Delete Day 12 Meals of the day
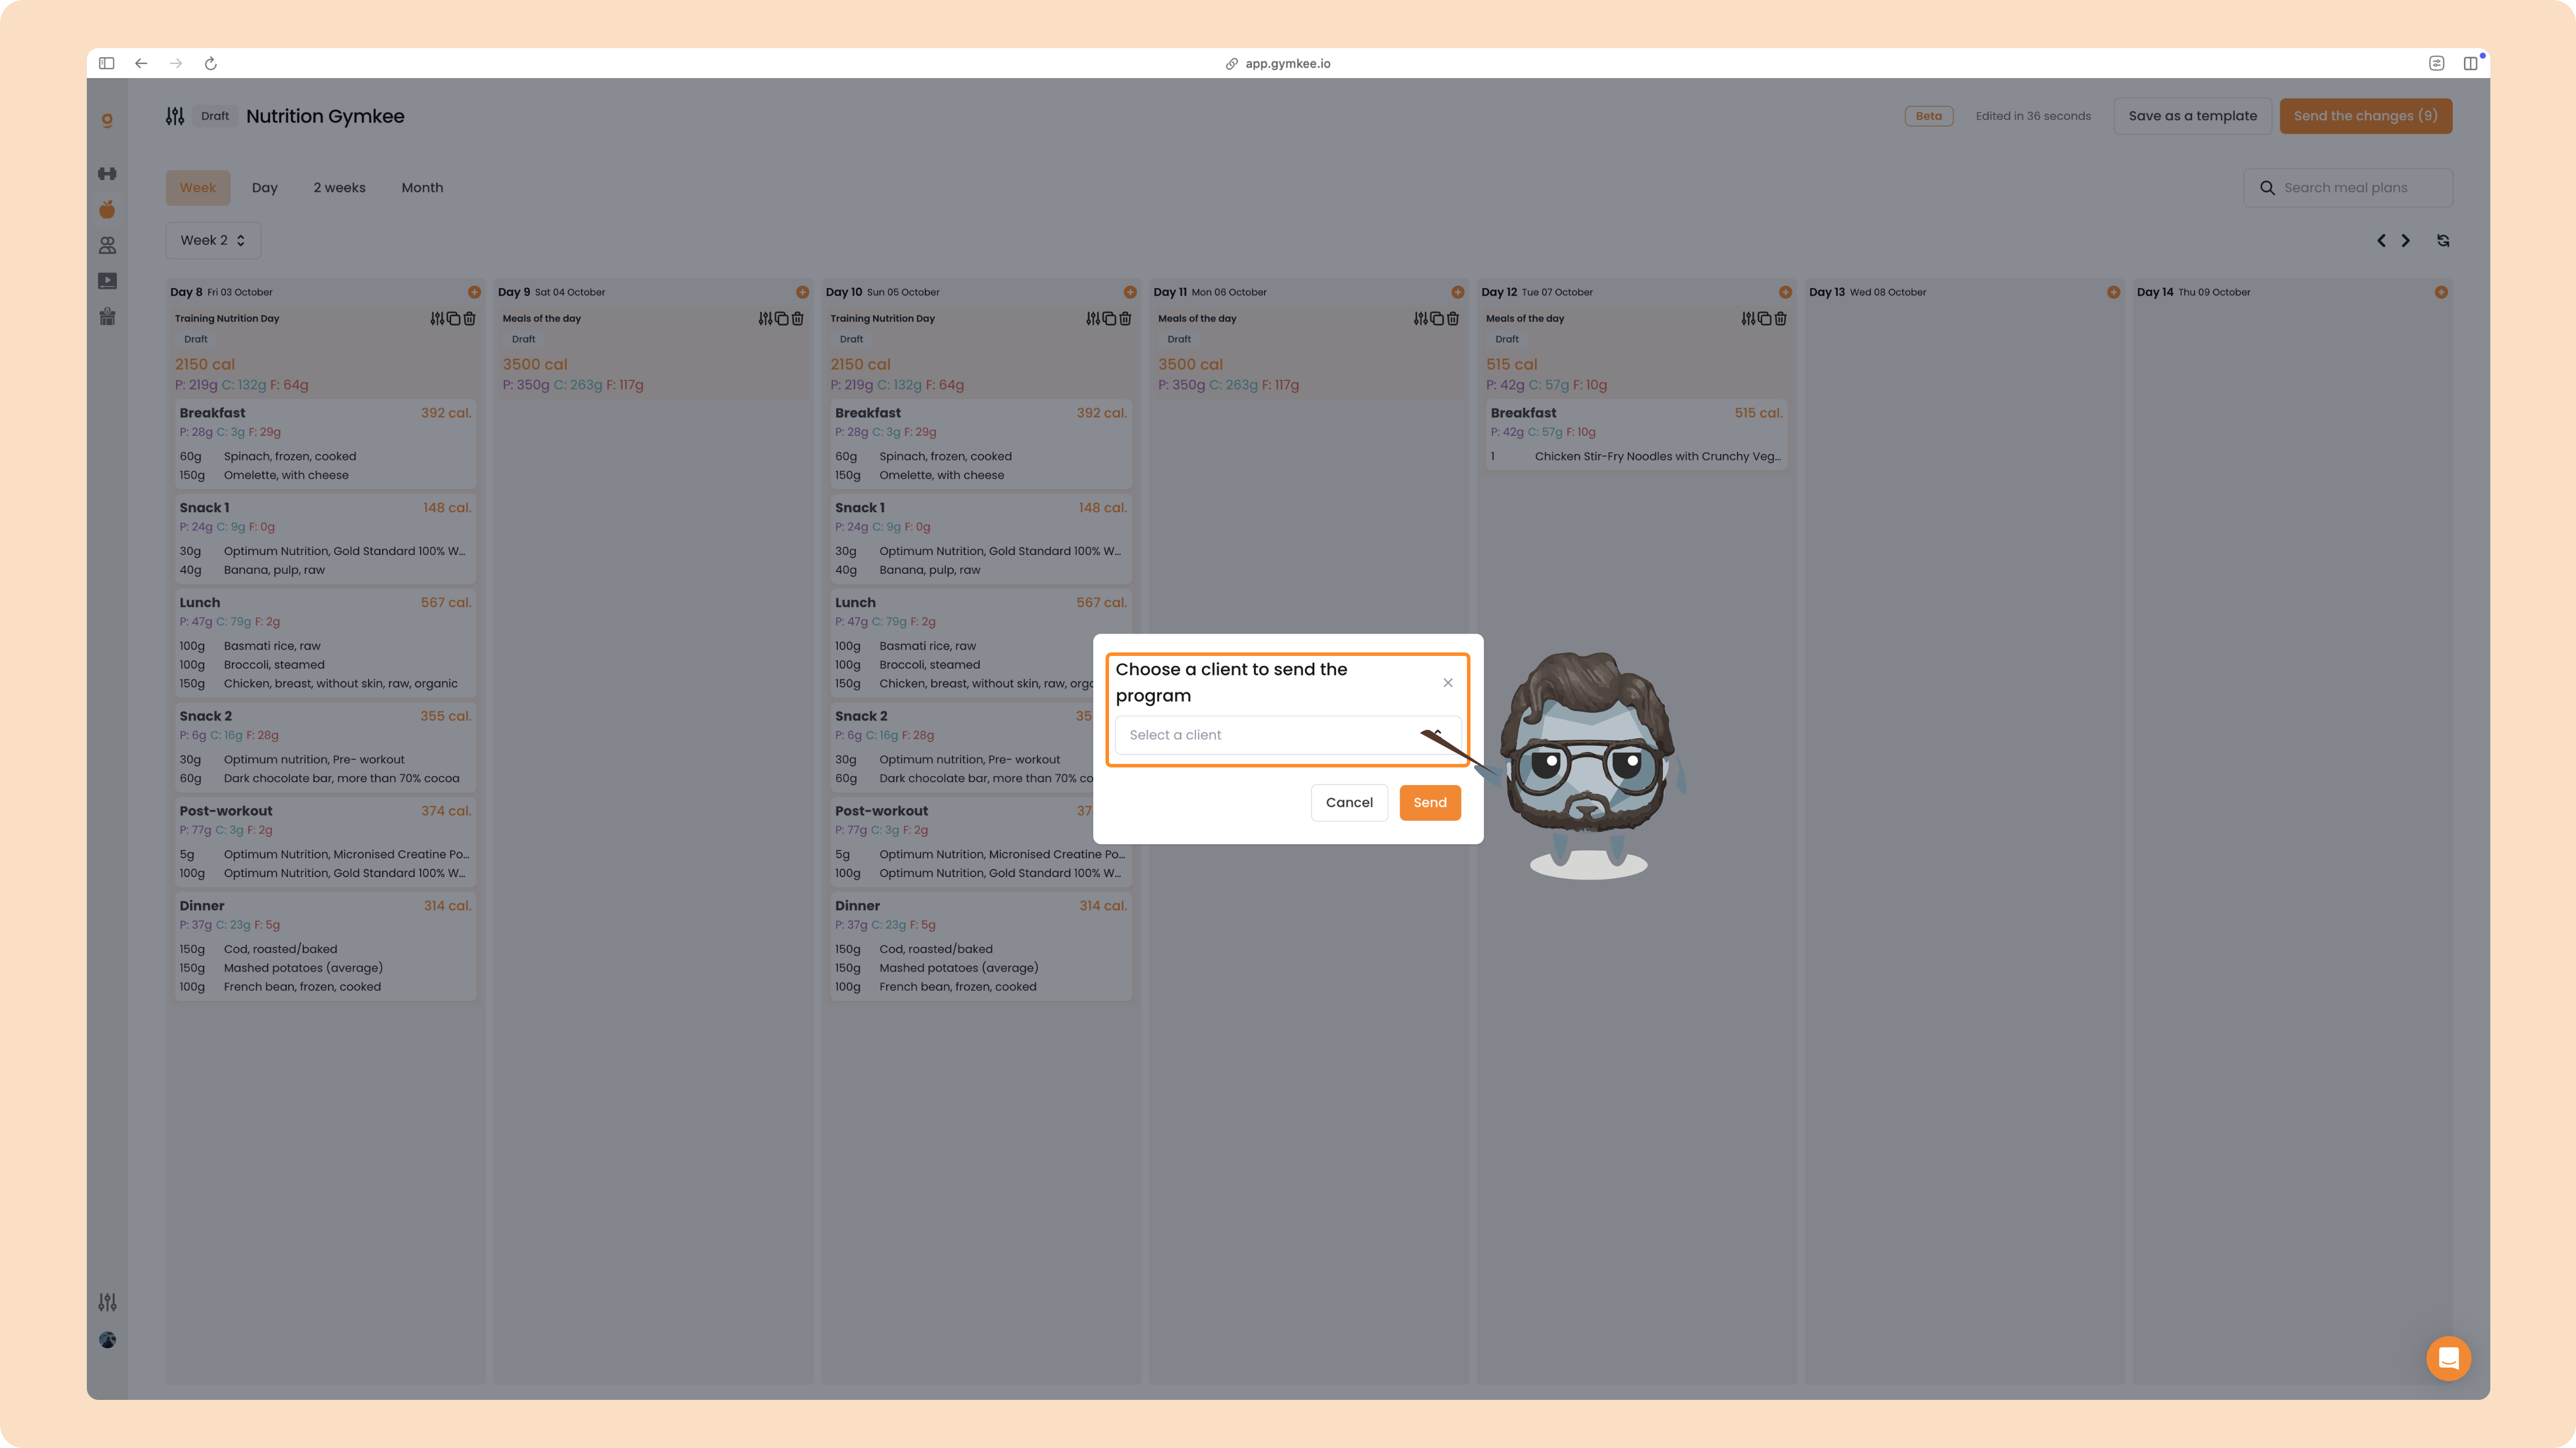The height and width of the screenshot is (1448, 2576). pyautogui.click(x=1781, y=318)
